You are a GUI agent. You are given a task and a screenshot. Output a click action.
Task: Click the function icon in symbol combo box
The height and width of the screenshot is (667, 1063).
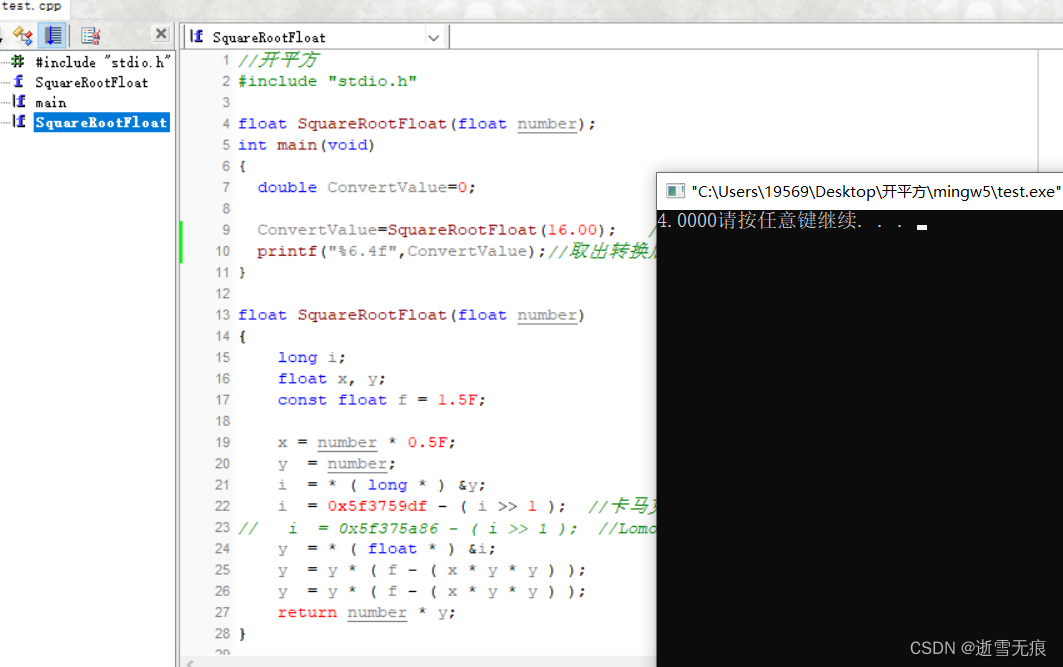pos(197,36)
